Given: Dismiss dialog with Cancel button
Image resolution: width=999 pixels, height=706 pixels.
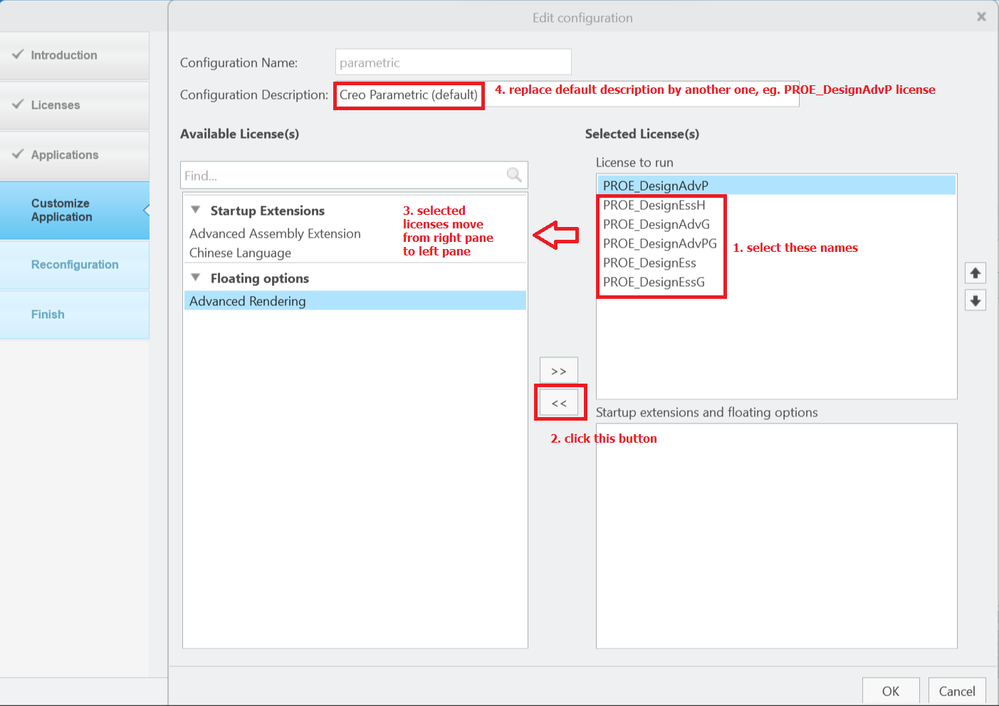Looking at the screenshot, I should tap(957, 691).
